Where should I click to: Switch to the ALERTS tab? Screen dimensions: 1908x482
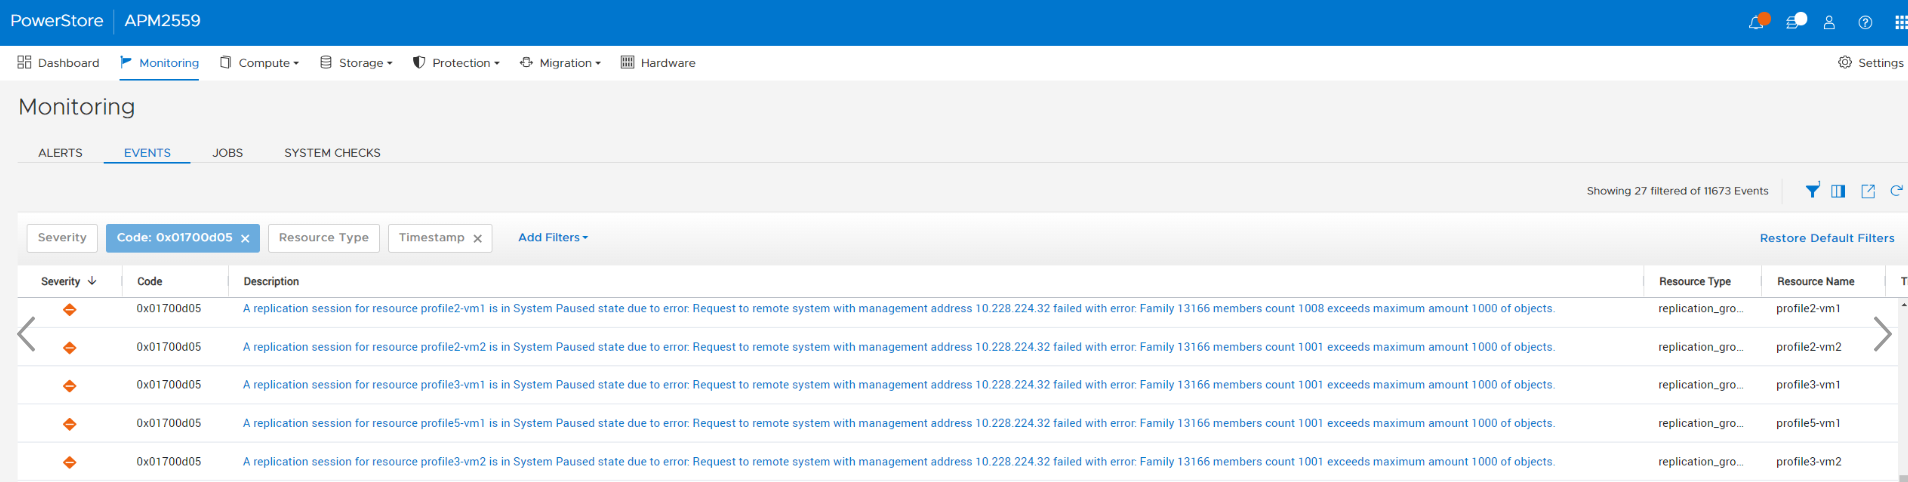tap(60, 153)
